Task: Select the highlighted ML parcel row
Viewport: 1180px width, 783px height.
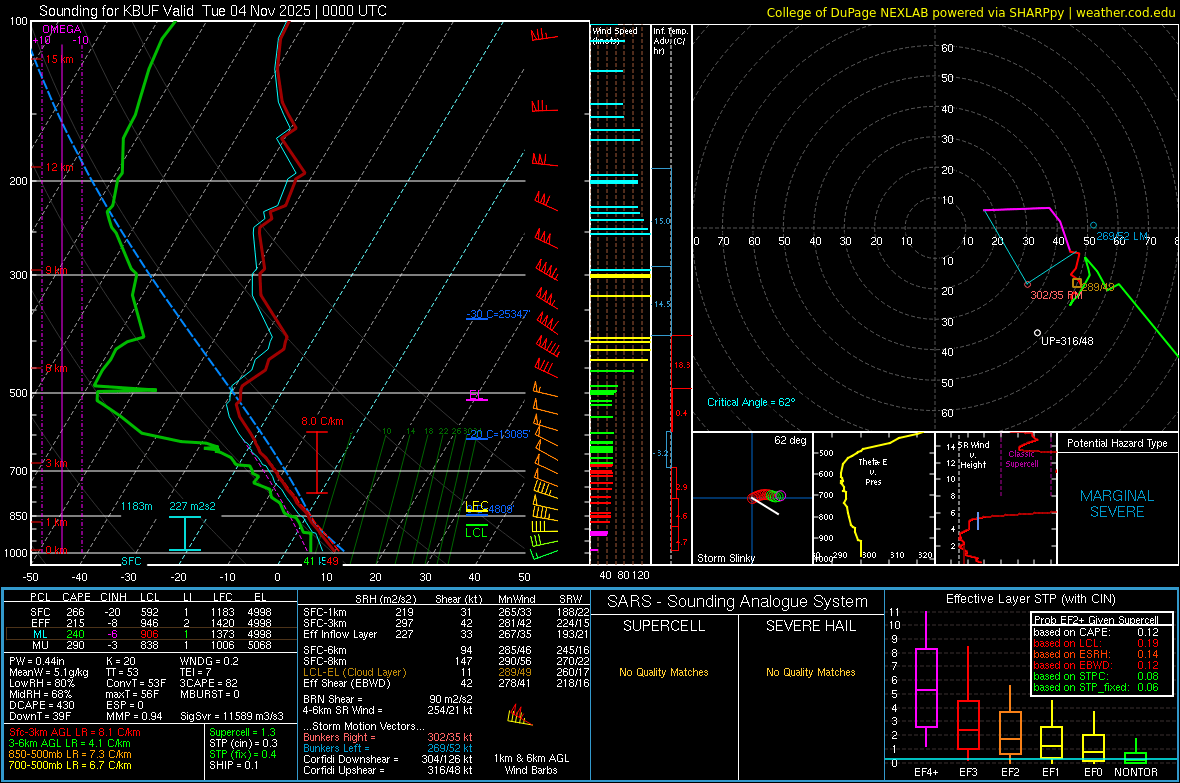Action: [151, 634]
